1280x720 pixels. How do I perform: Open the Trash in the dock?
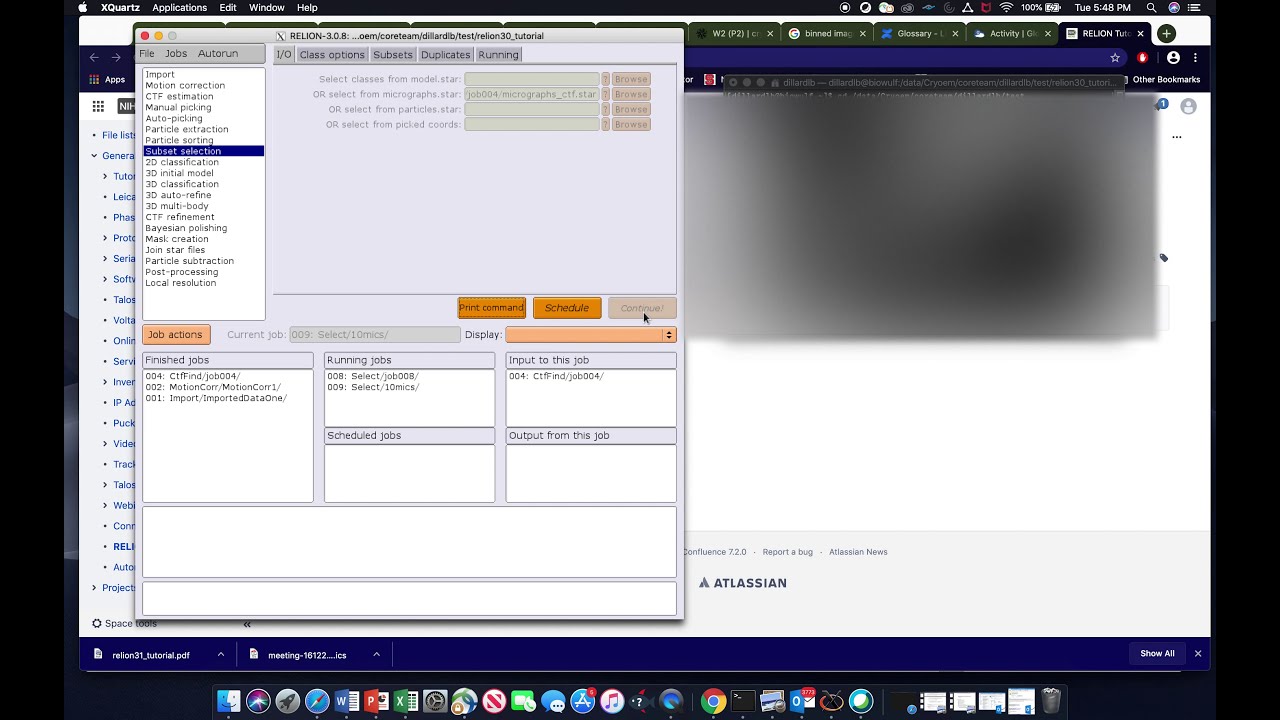[x=1051, y=702]
